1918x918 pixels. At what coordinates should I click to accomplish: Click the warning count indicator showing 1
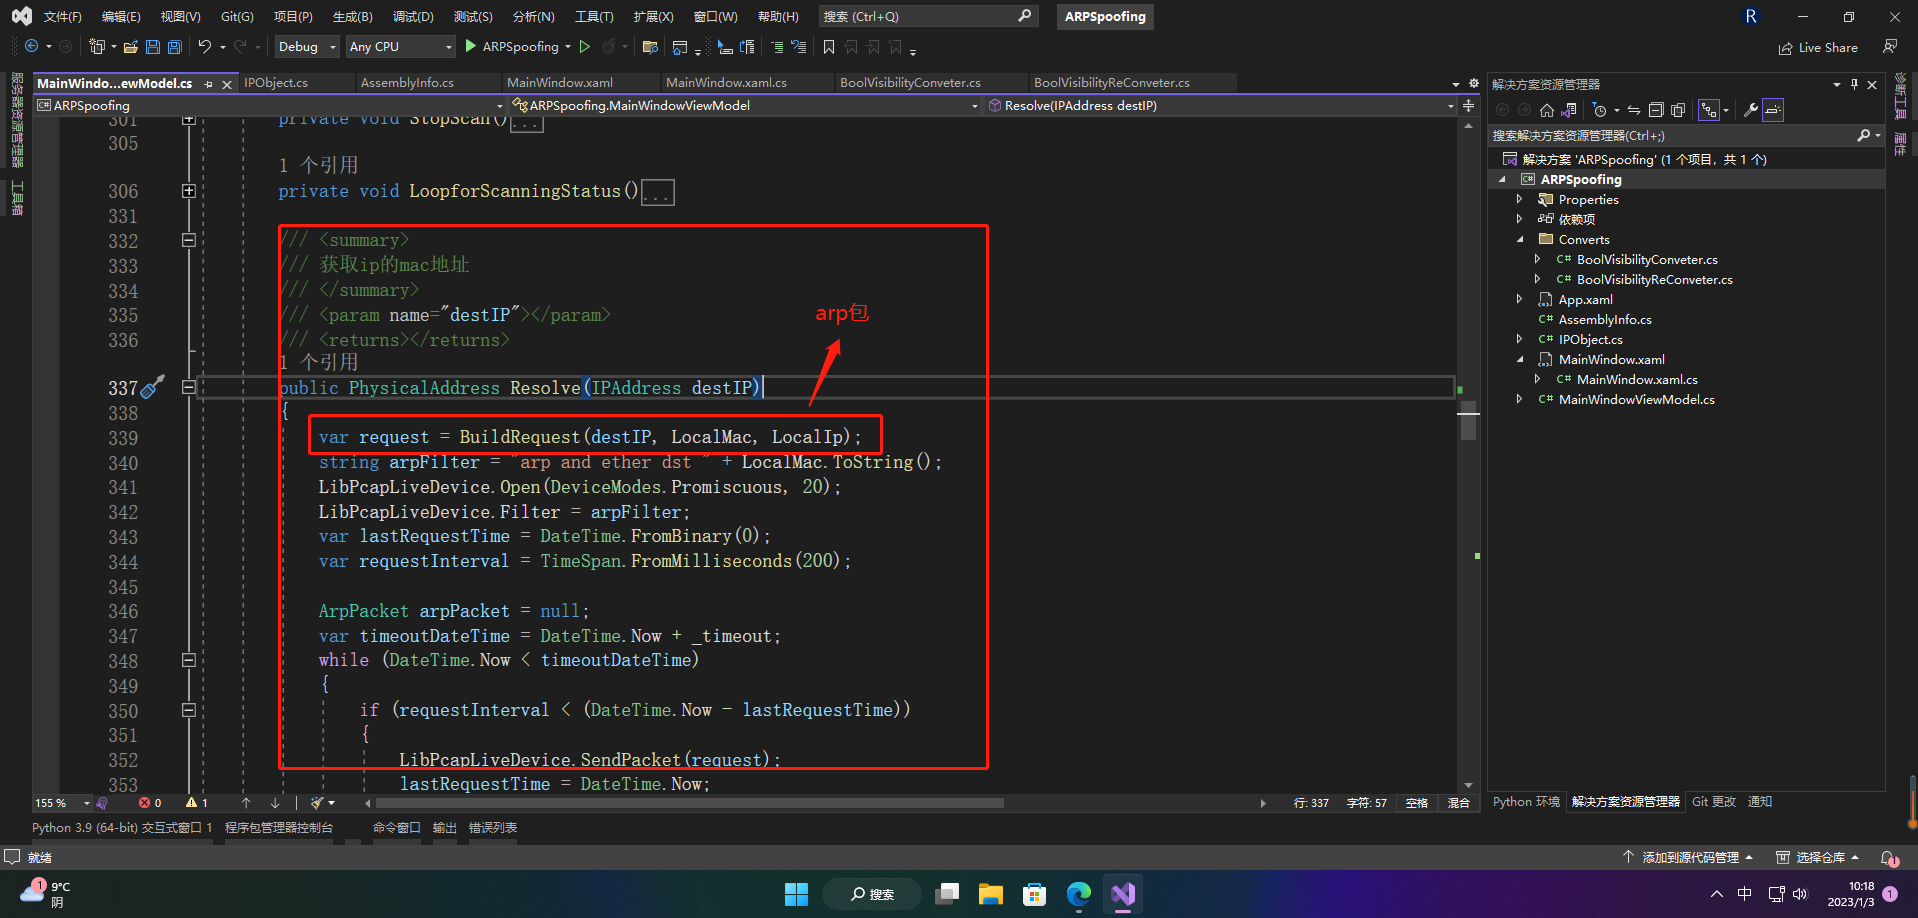197,803
